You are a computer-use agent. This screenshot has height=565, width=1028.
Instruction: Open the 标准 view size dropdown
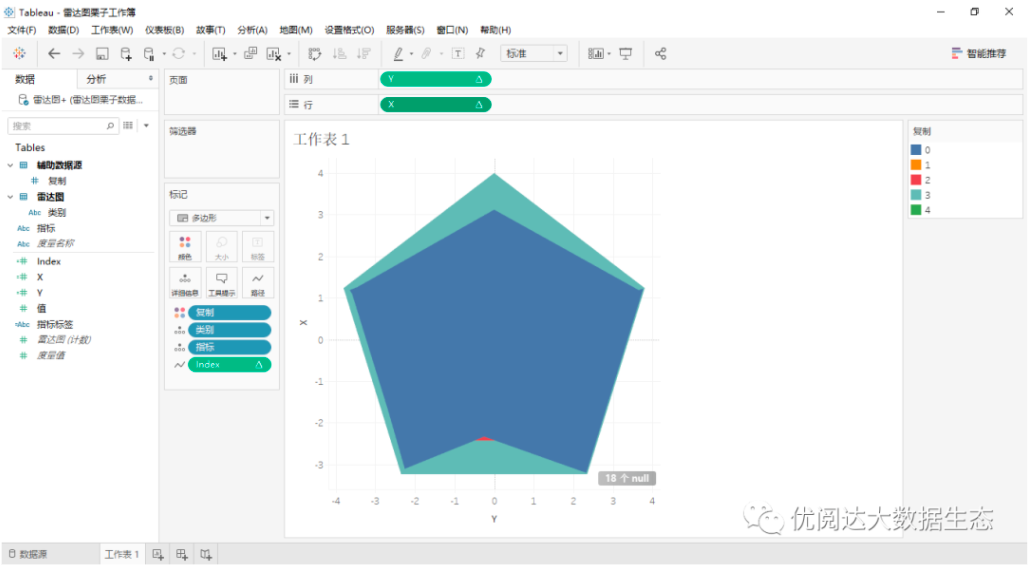(534, 54)
